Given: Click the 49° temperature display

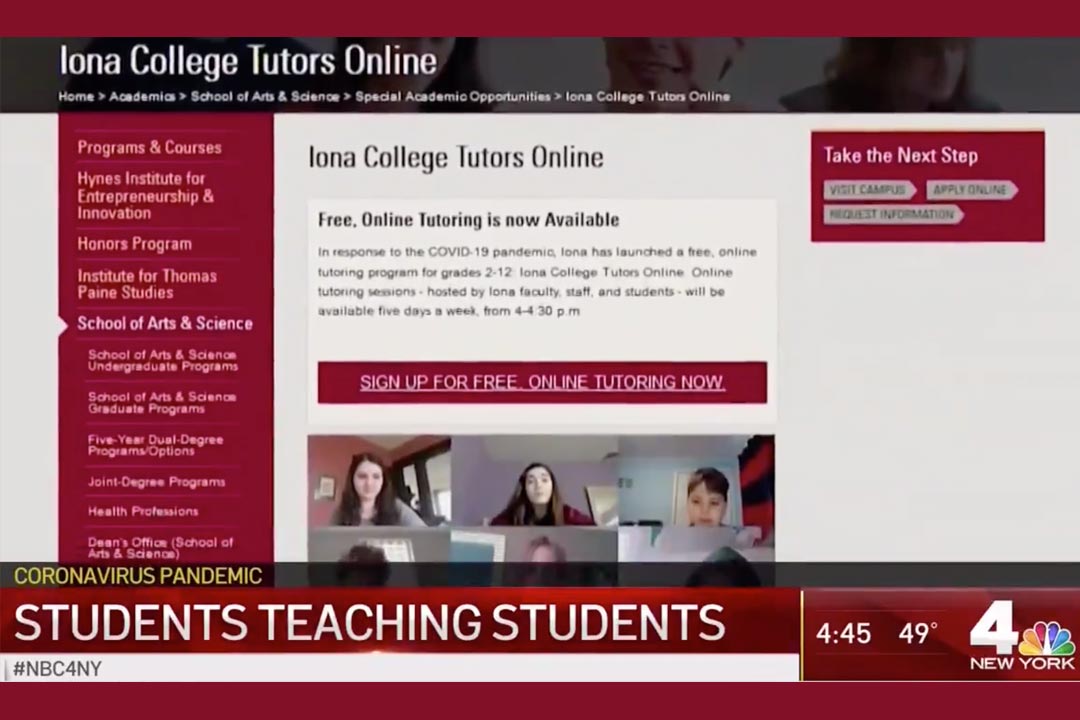Looking at the screenshot, I should coord(918,633).
